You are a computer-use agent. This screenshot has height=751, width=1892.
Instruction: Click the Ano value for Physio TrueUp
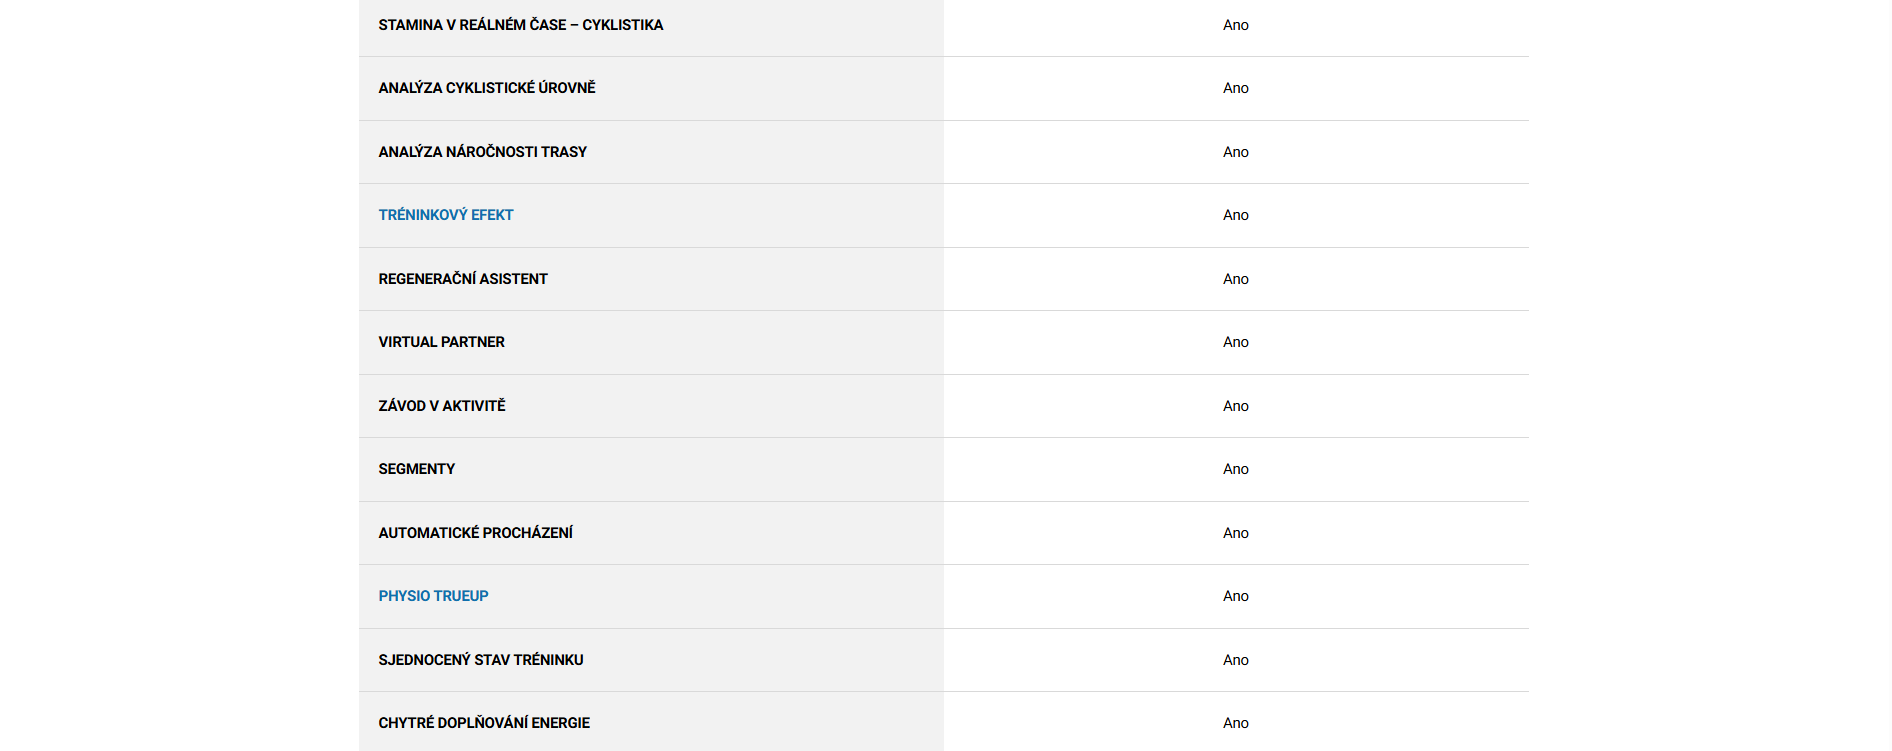click(1235, 596)
